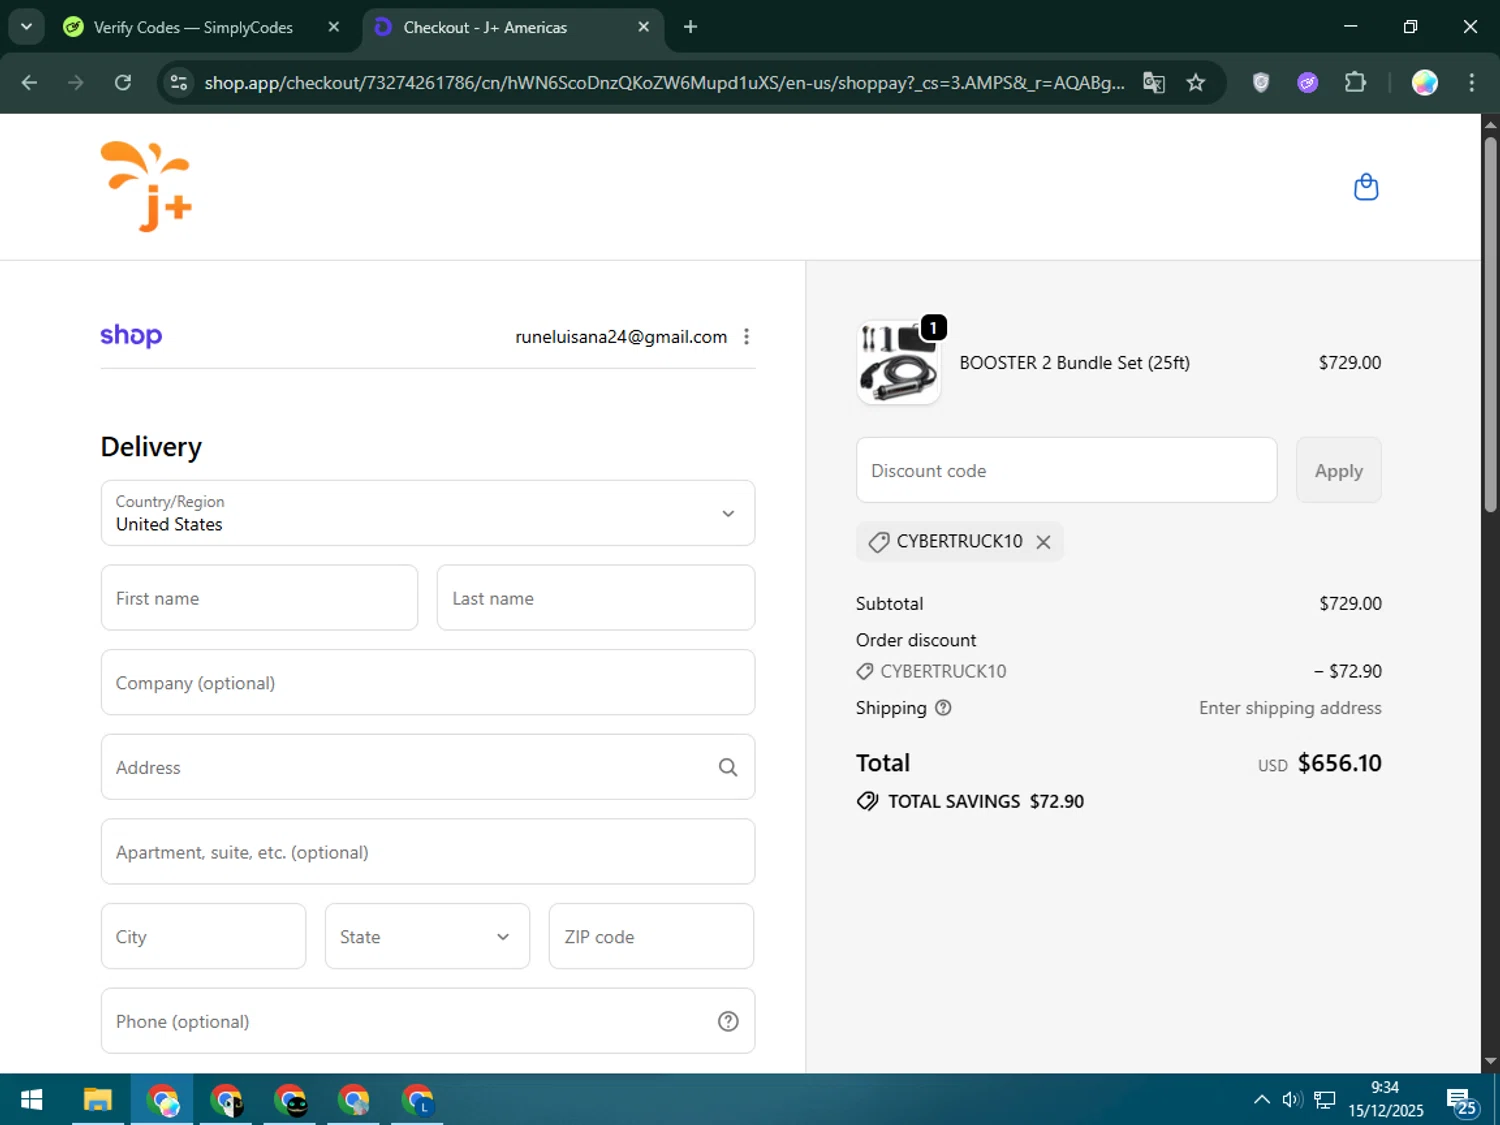Click the Order discount label
This screenshot has height=1125, width=1500.
[x=916, y=640]
